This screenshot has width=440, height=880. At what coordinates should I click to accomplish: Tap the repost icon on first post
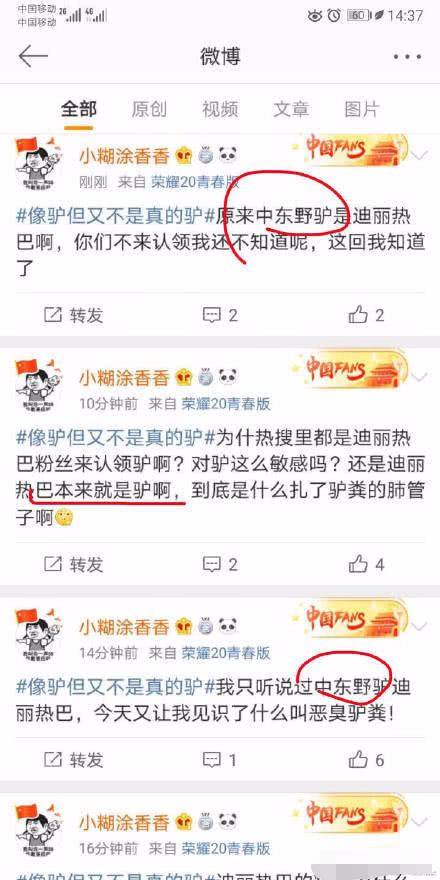point(53,315)
